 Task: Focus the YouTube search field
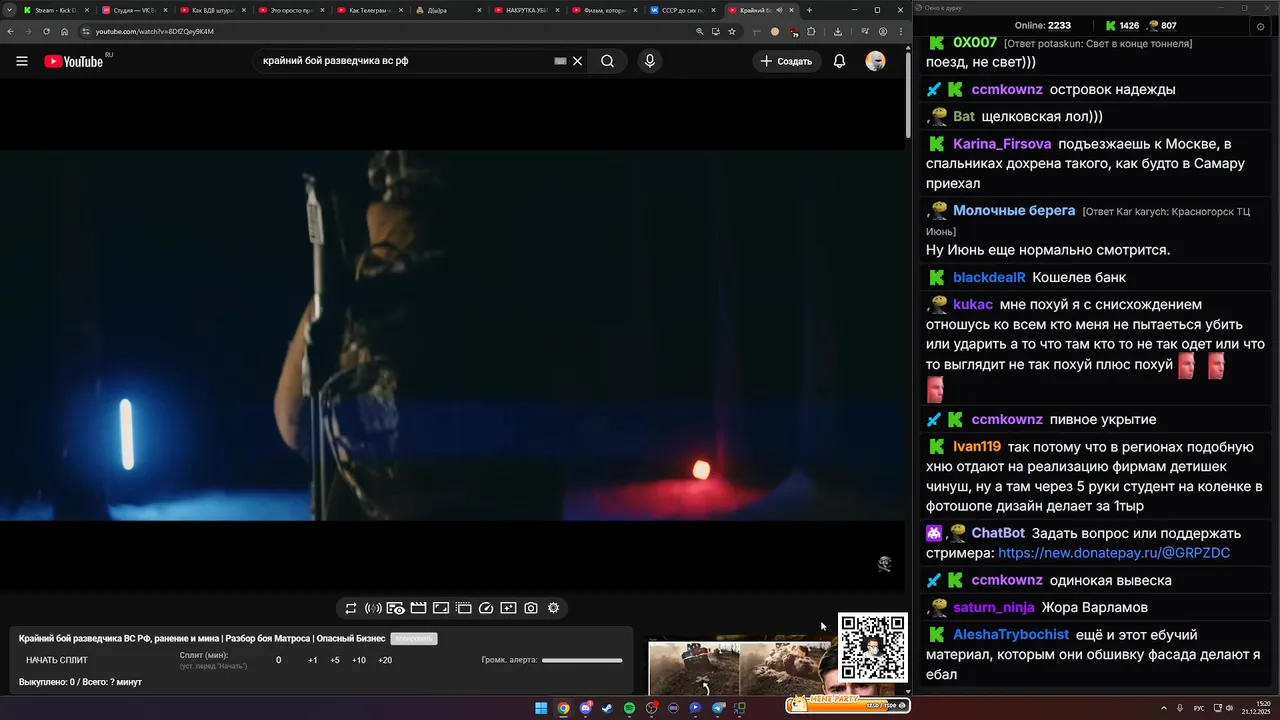pyautogui.click(x=405, y=61)
